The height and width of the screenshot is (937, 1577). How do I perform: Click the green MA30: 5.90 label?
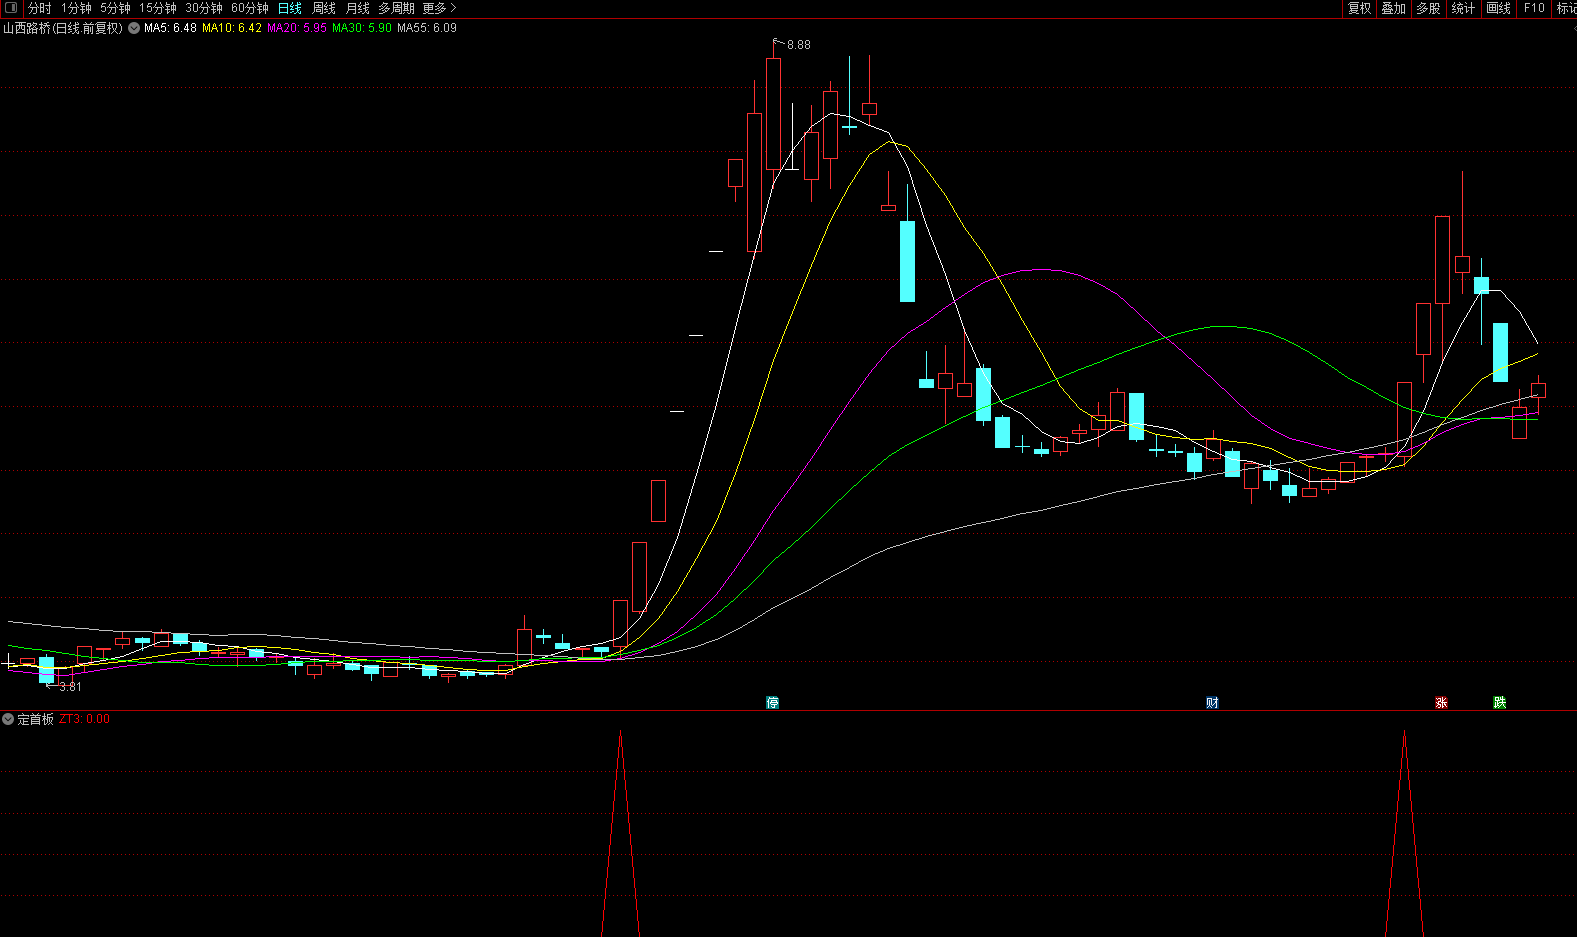(x=362, y=28)
